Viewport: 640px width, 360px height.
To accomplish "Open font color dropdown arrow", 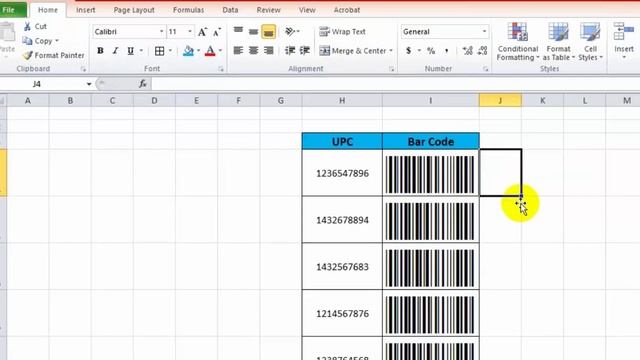I will click(x=220, y=51).
